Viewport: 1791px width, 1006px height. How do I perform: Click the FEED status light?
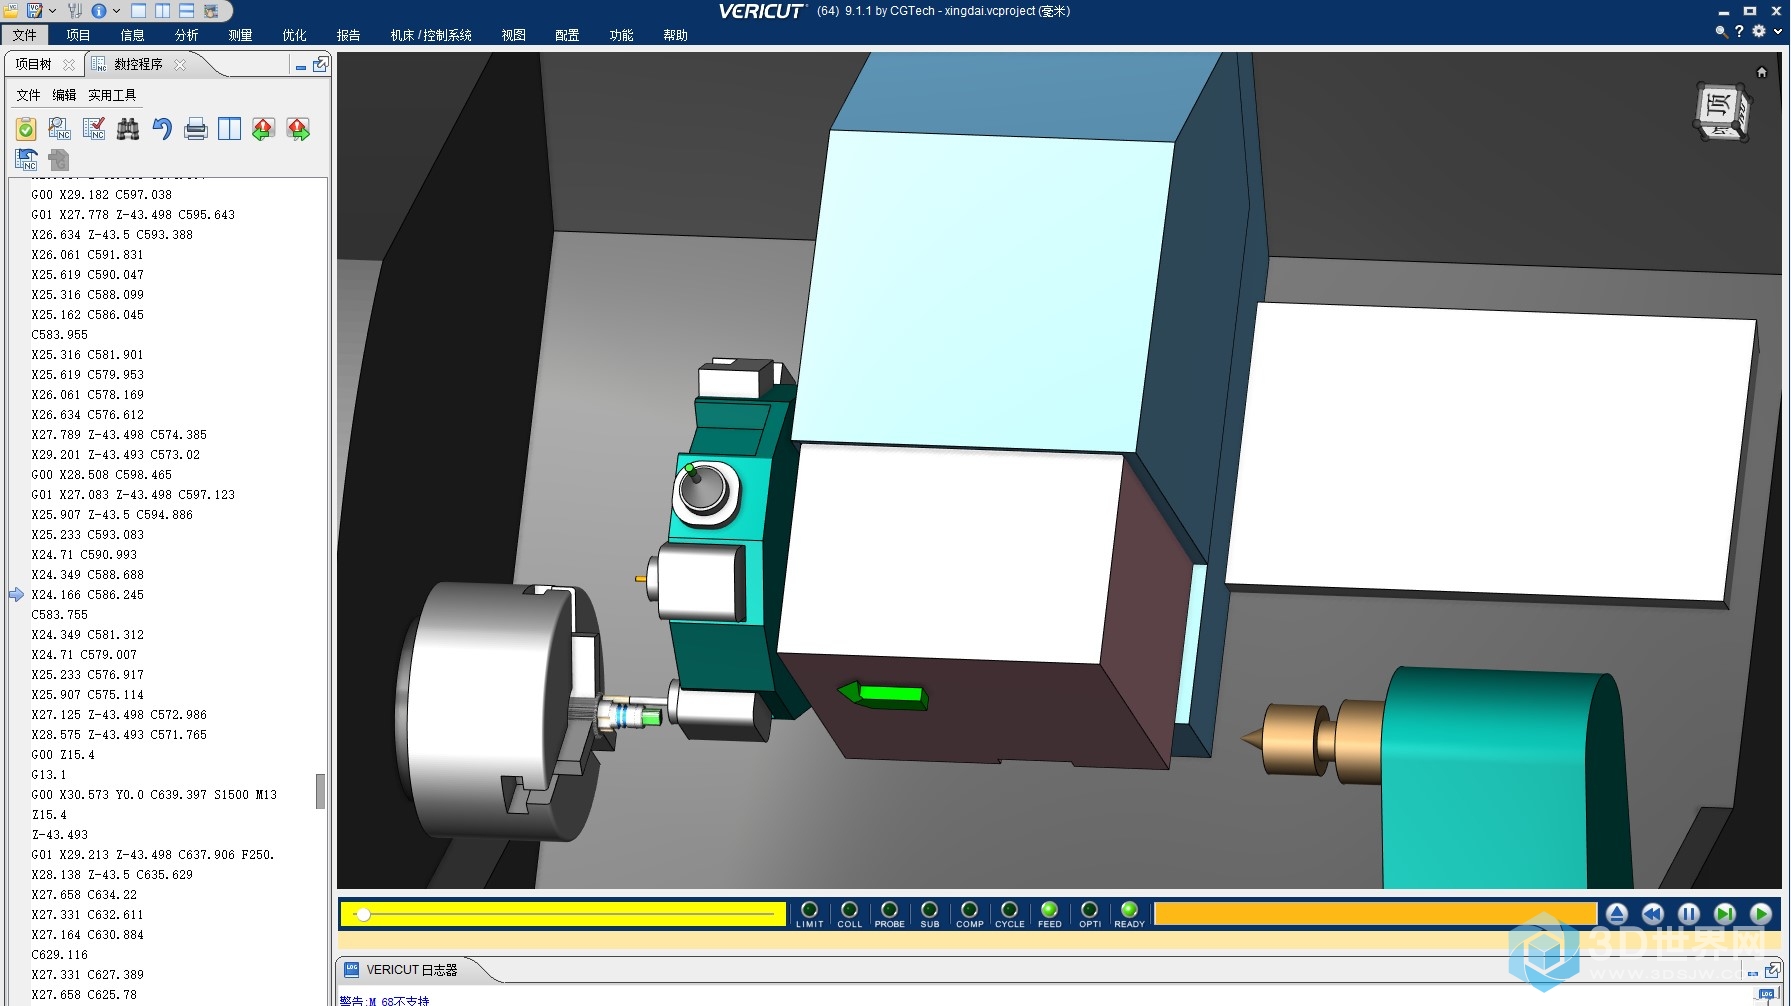click(x=1050, y=909)
